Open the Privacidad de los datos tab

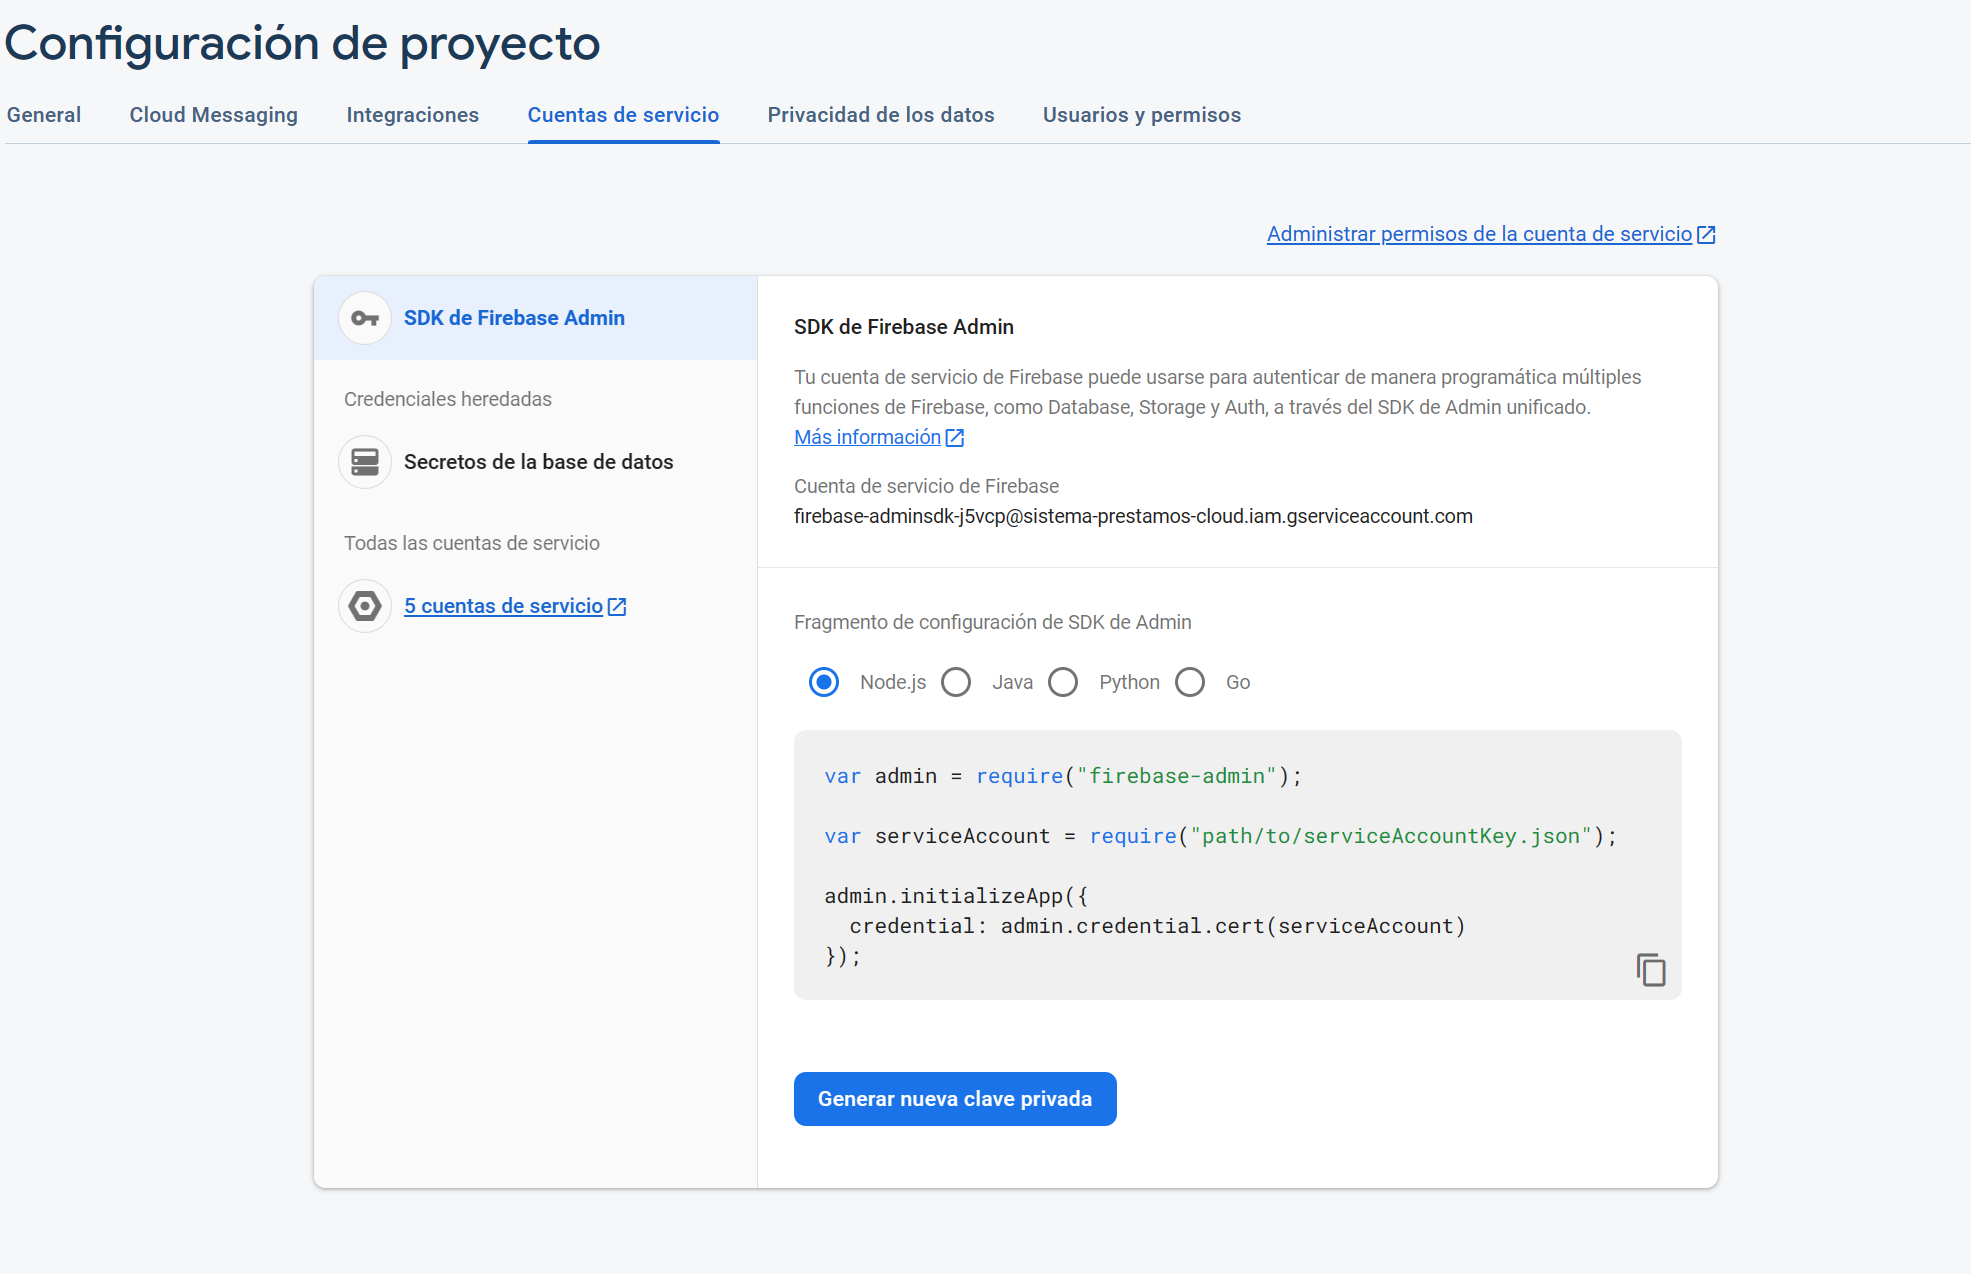click(881, 115)
